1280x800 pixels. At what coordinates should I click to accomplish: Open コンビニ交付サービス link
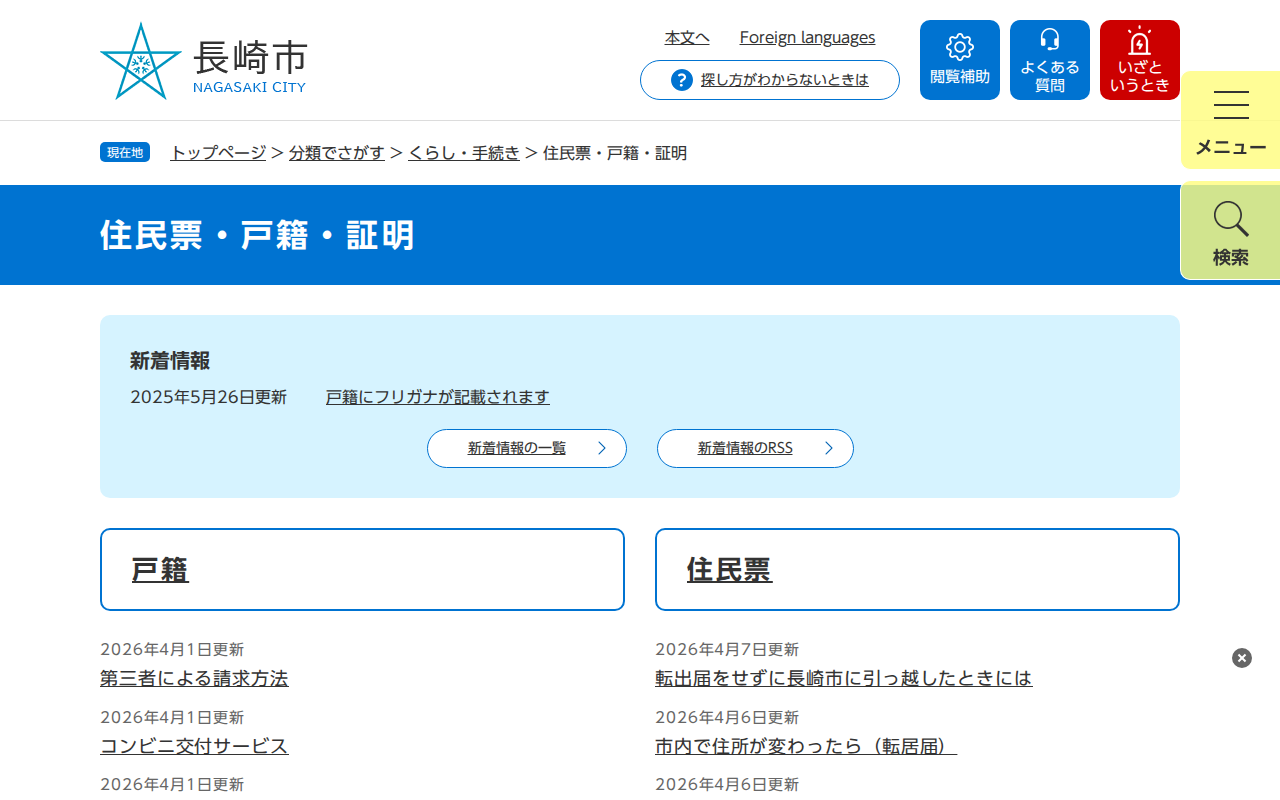click(x=194, y=746)
